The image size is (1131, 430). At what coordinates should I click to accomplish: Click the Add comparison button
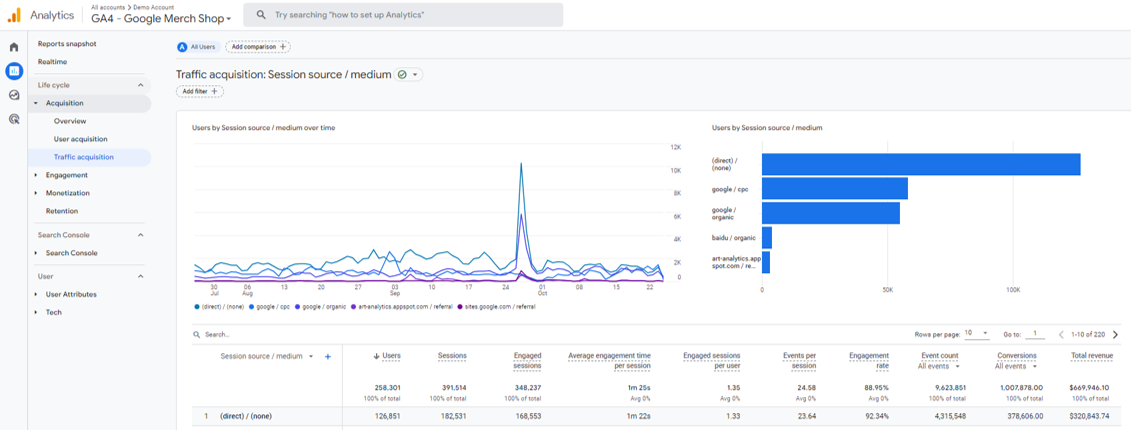click(258, 47)
